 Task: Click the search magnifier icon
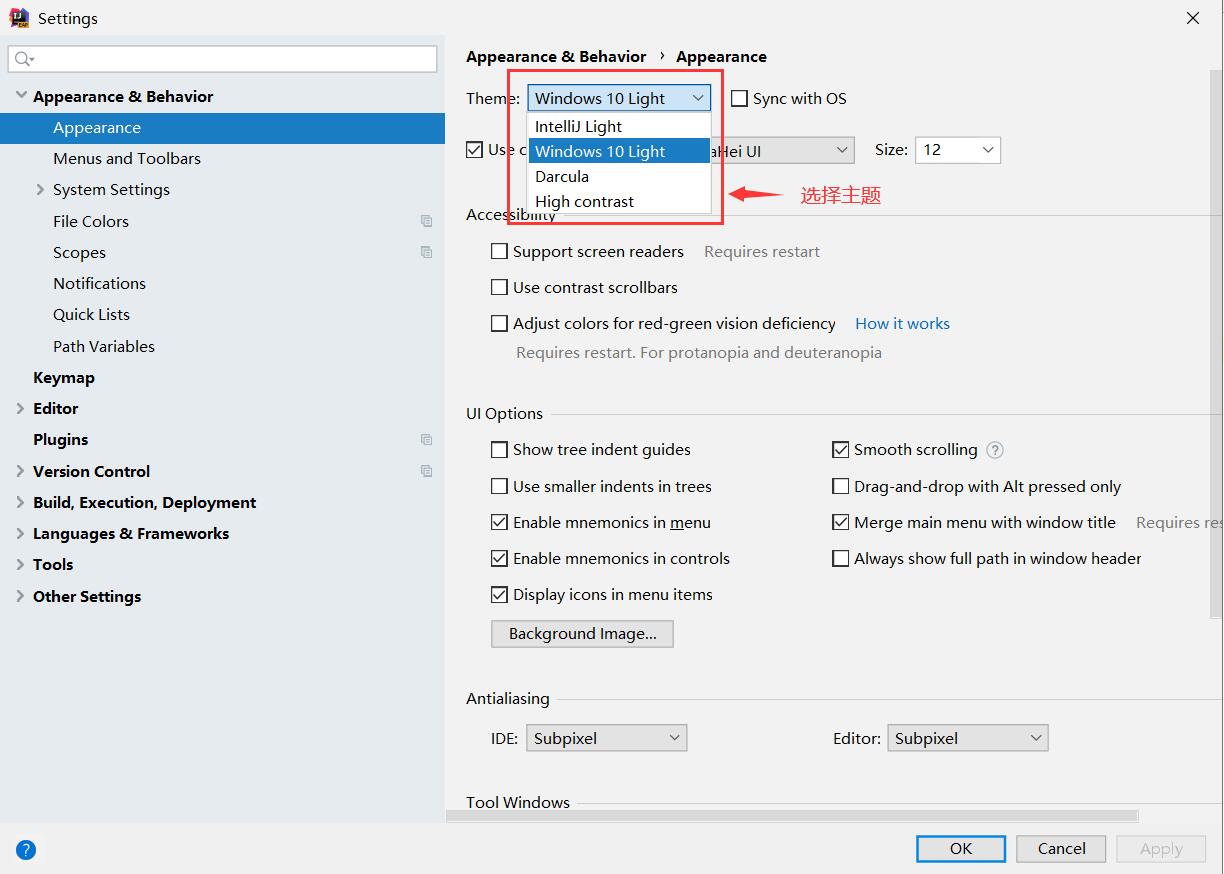coord(23,59)
